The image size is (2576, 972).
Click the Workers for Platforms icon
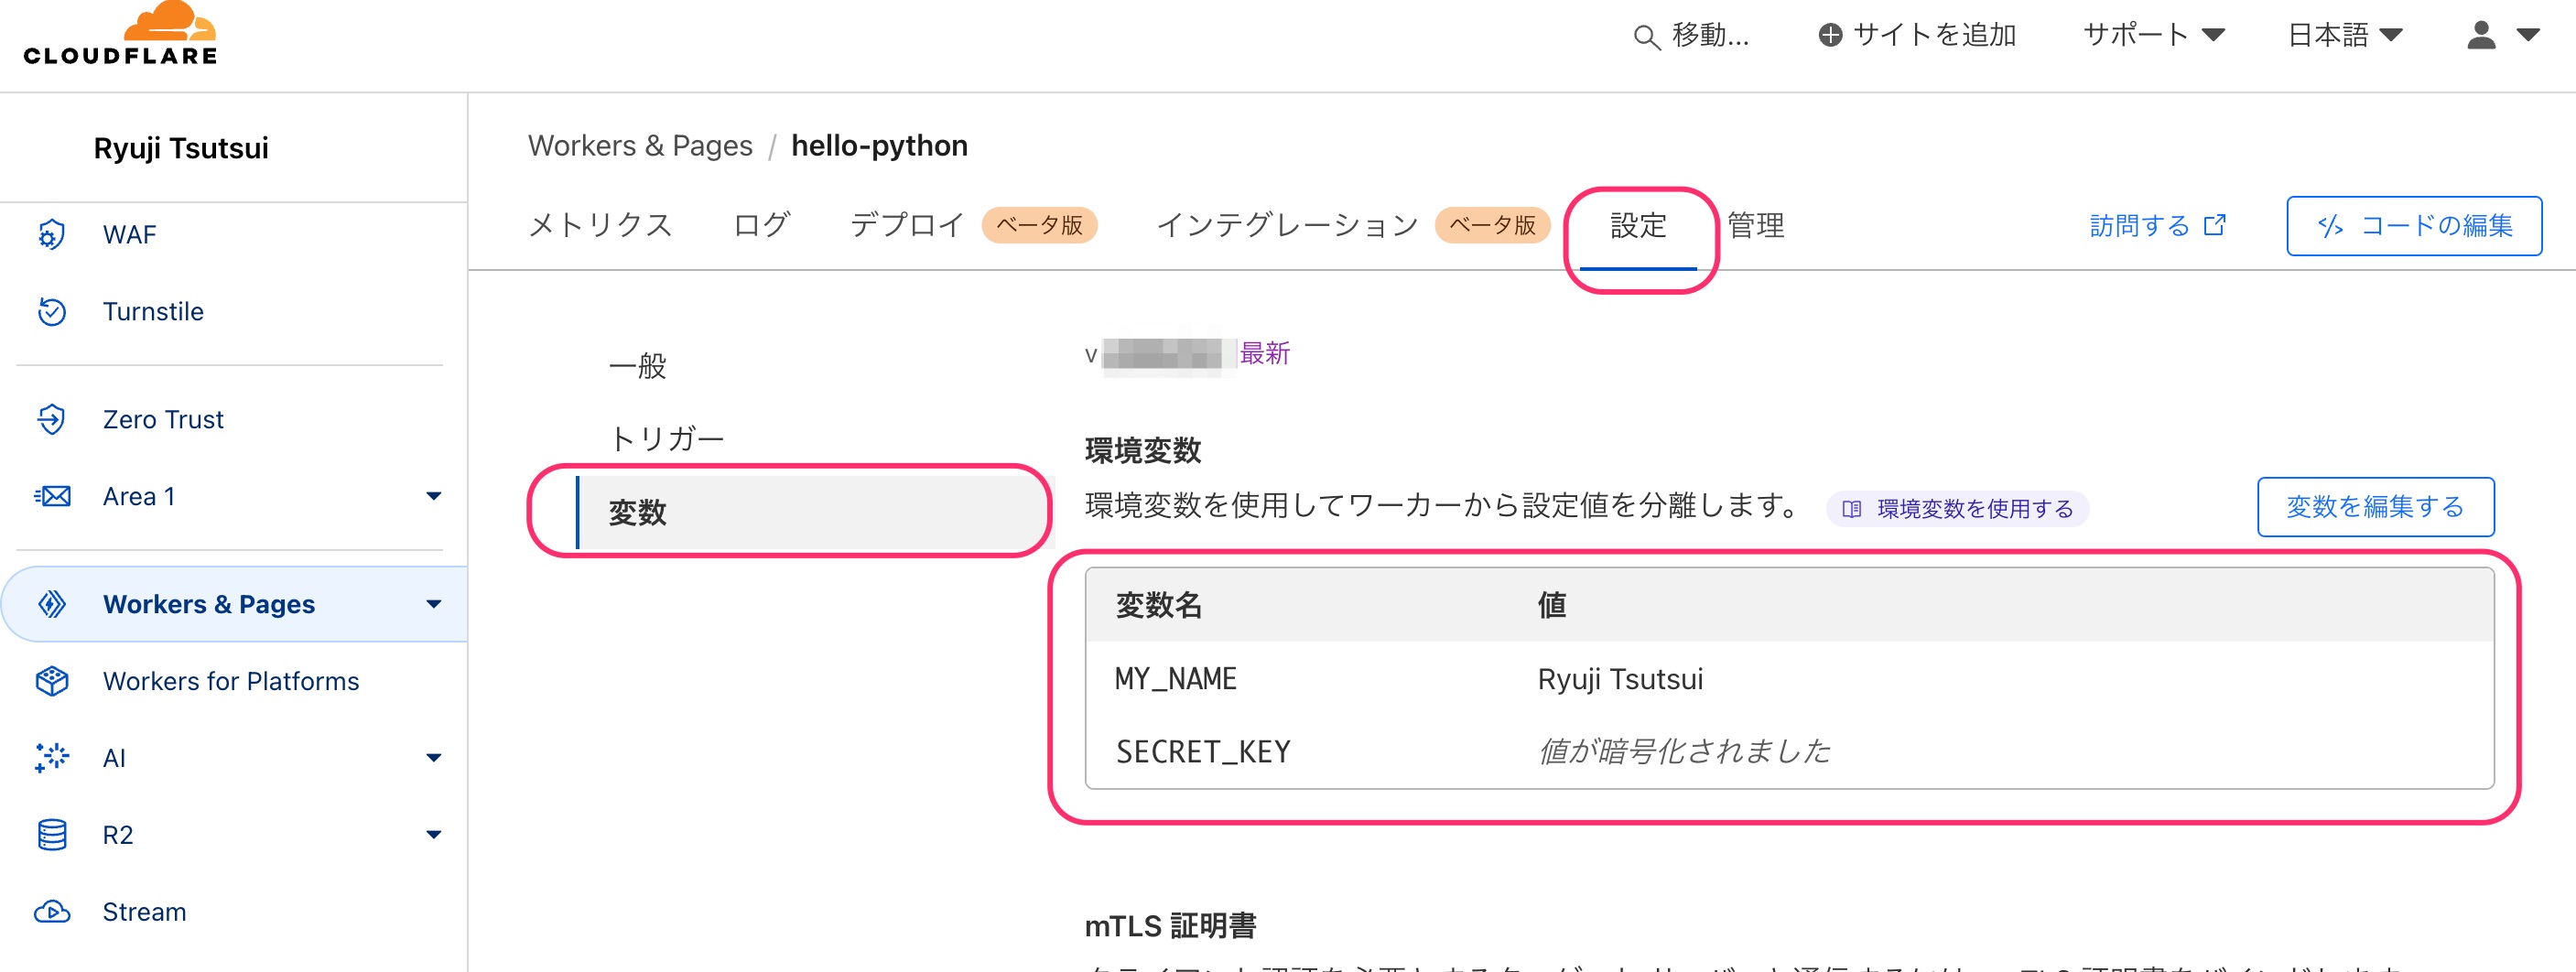[x=52, y=681]
